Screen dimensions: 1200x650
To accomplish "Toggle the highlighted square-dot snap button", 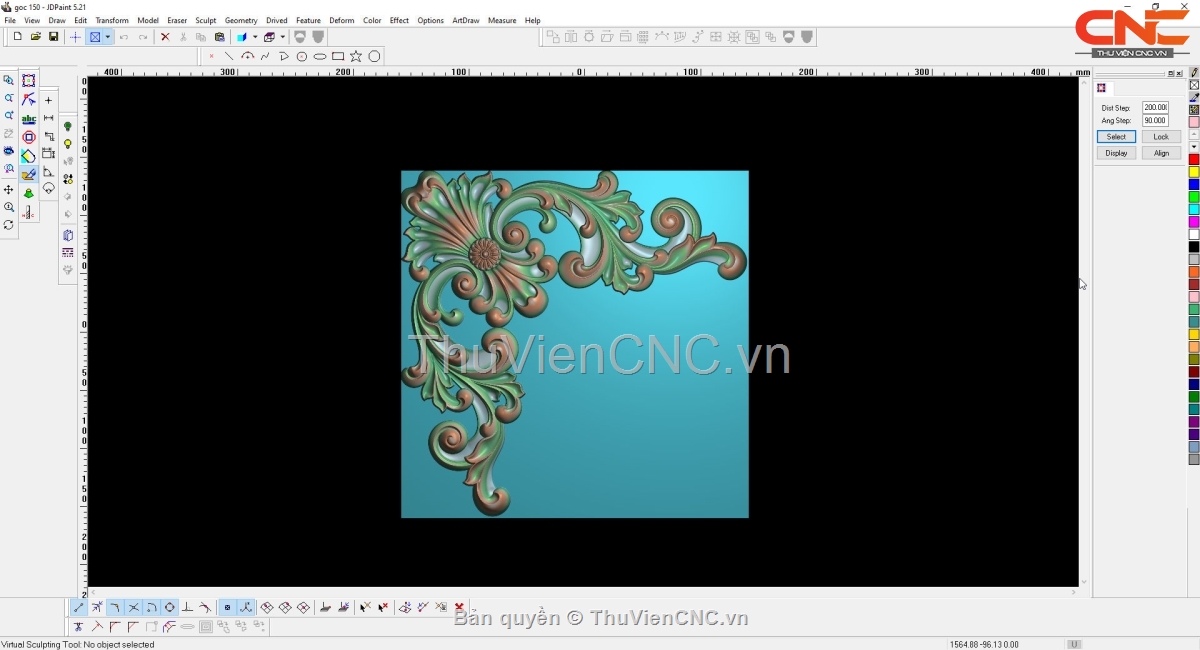I will click(x=227, y=607).
